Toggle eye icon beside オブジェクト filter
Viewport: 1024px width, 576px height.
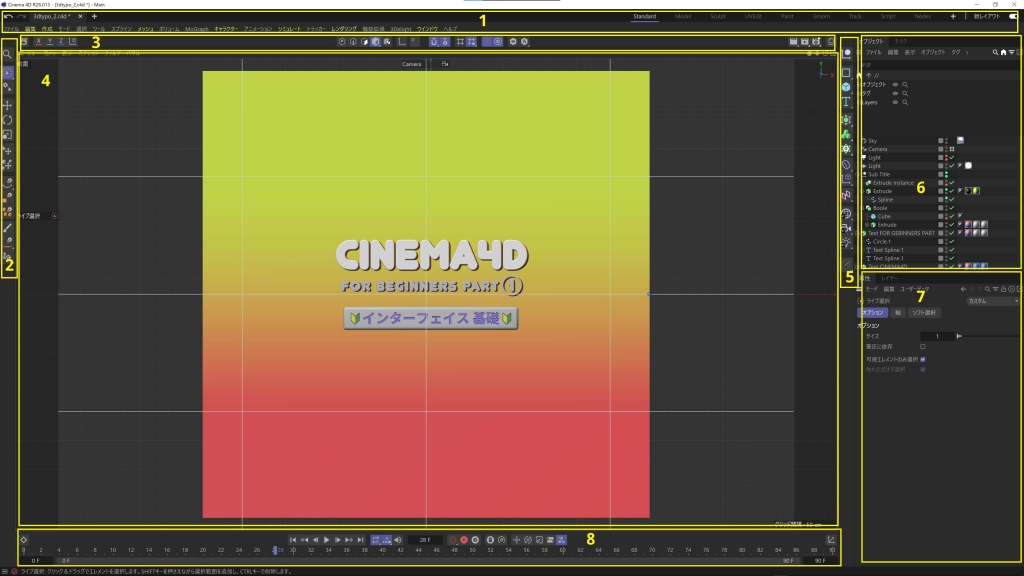tap(895, 85)
